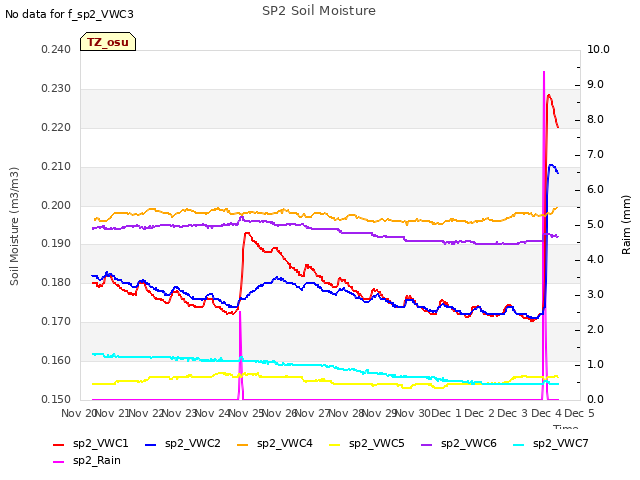Click the 0.220 left axis tick label
The width and height of the screenshot is (640, 480).
pyautogui.click(x=56, y=127)
